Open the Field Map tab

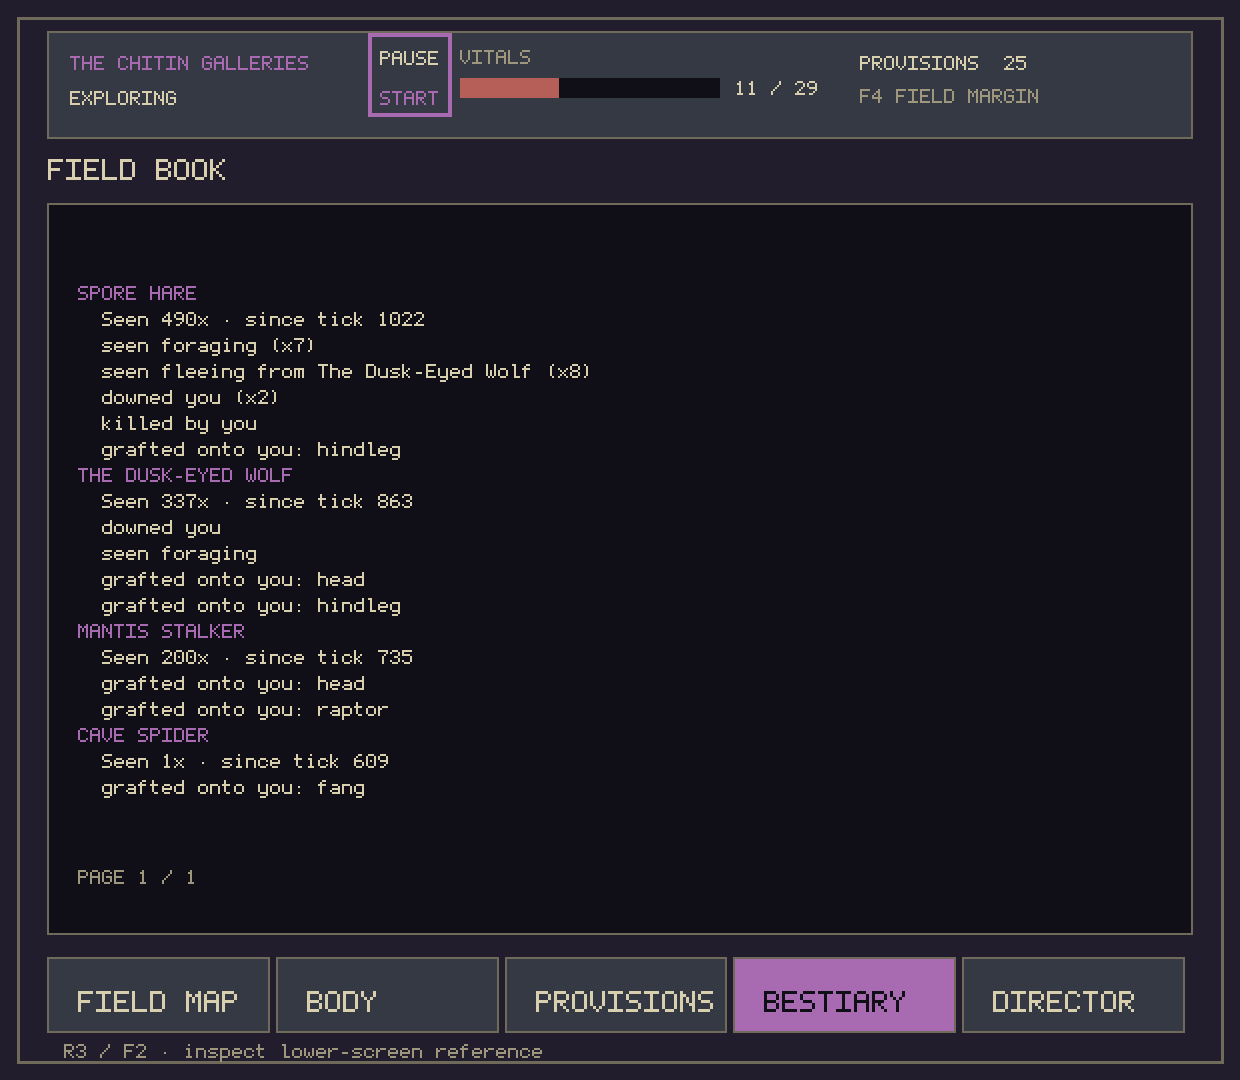click(158, 995)
